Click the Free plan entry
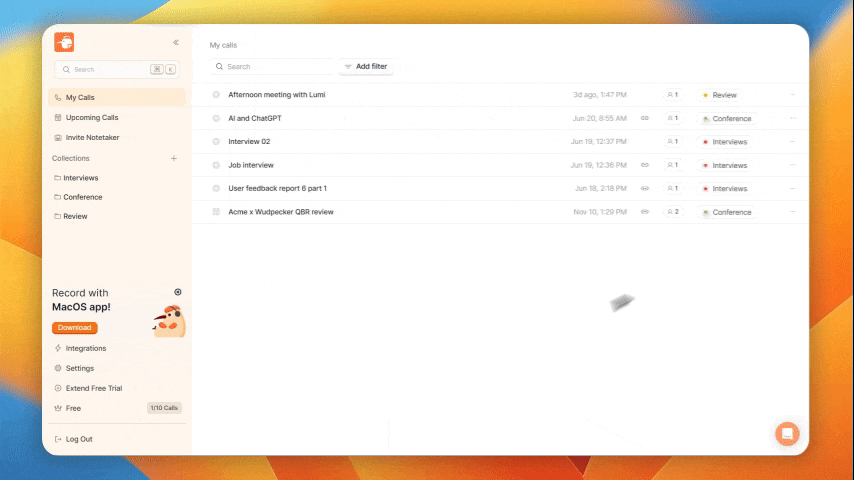 tap(68, 408)
